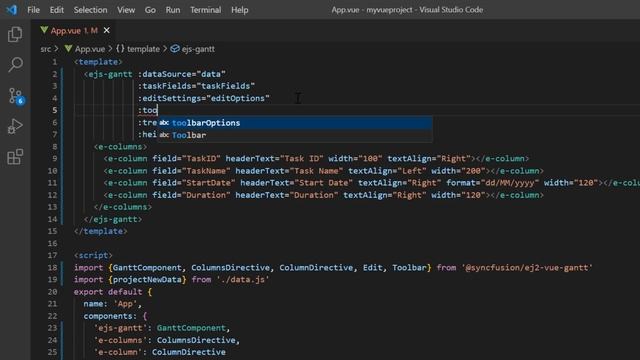Open the Edit menu
The image size is (640, 360).
coord(57,10)
